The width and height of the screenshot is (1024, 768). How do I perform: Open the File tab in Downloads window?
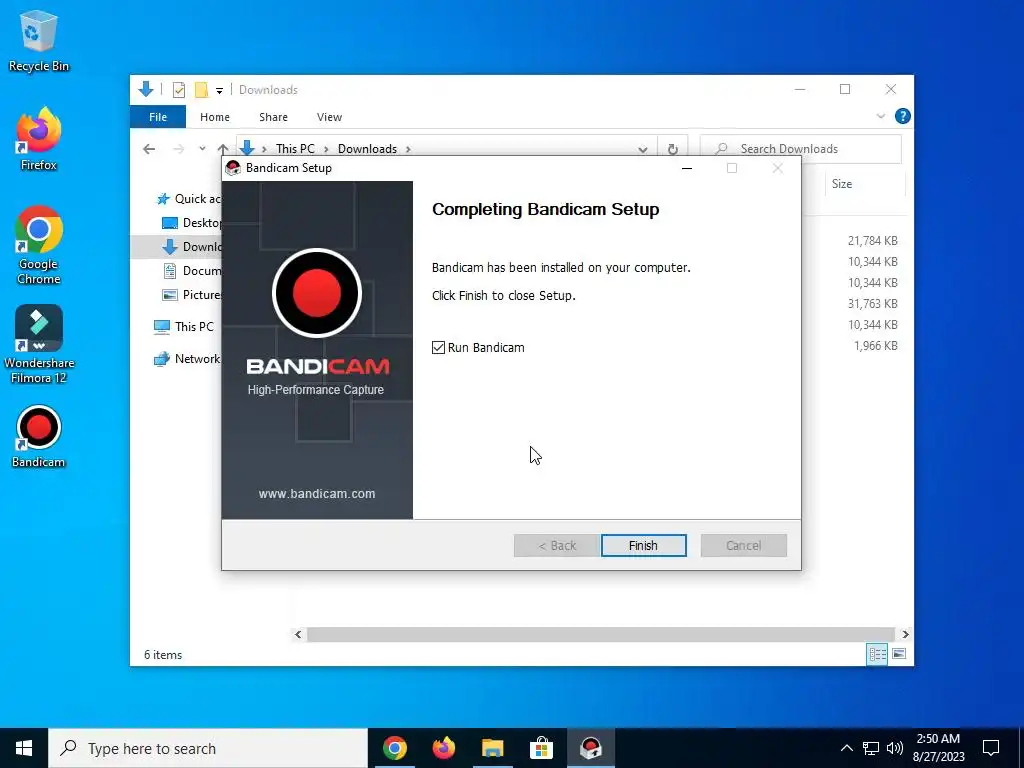pyautogui.click(x=158, y=117)
